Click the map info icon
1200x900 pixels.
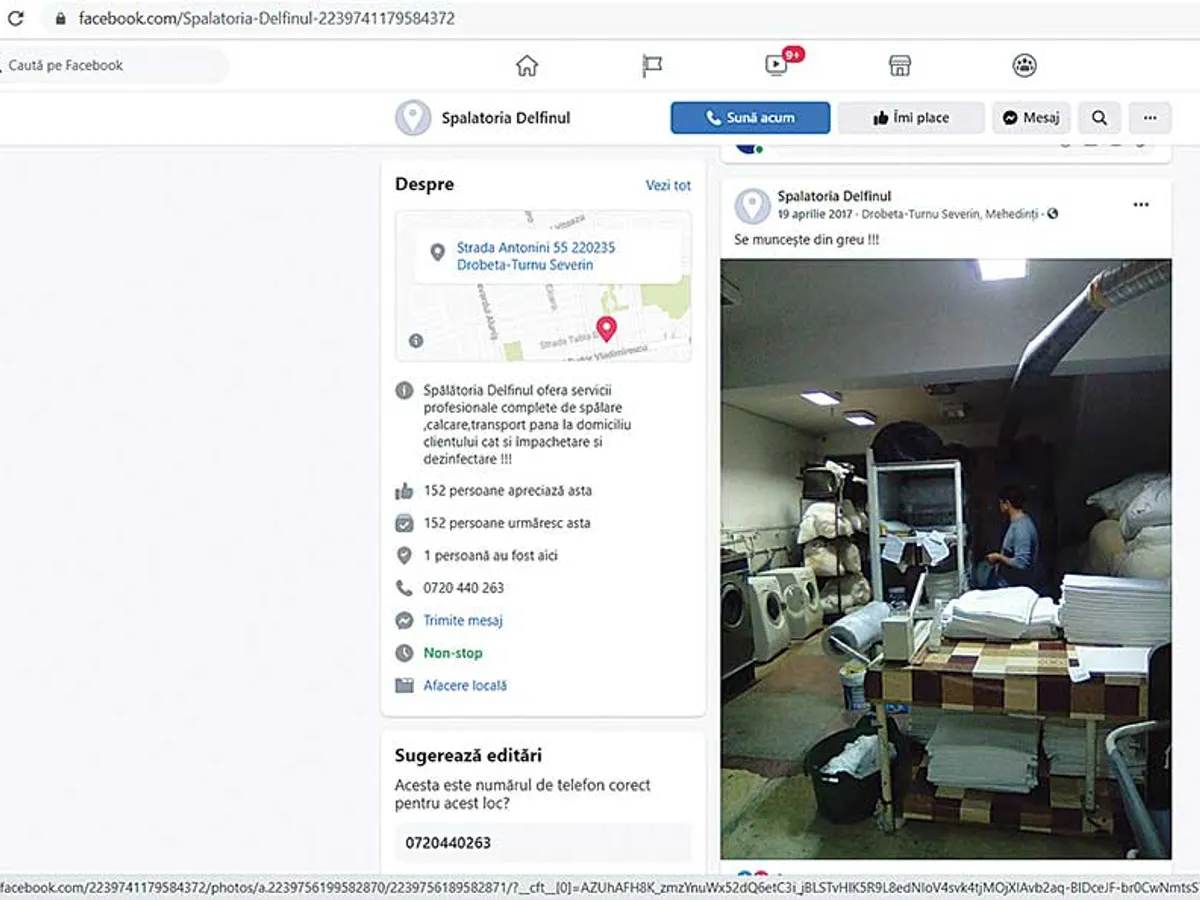(x=416, y=341)
